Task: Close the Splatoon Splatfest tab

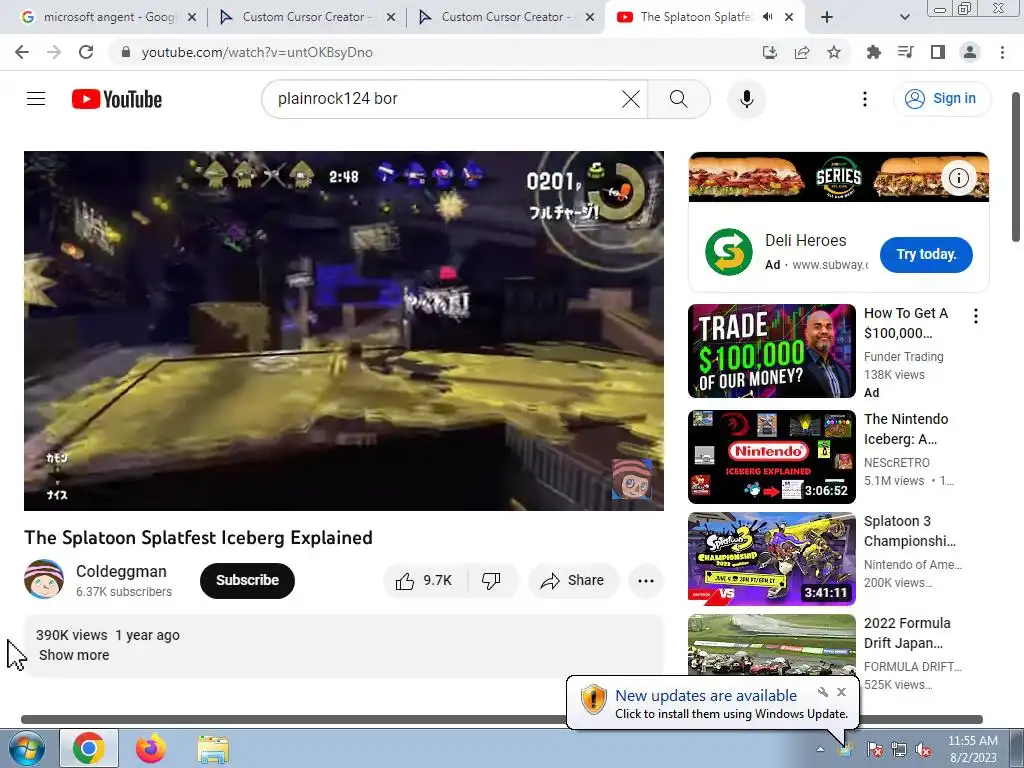Action: coord(789,17)
